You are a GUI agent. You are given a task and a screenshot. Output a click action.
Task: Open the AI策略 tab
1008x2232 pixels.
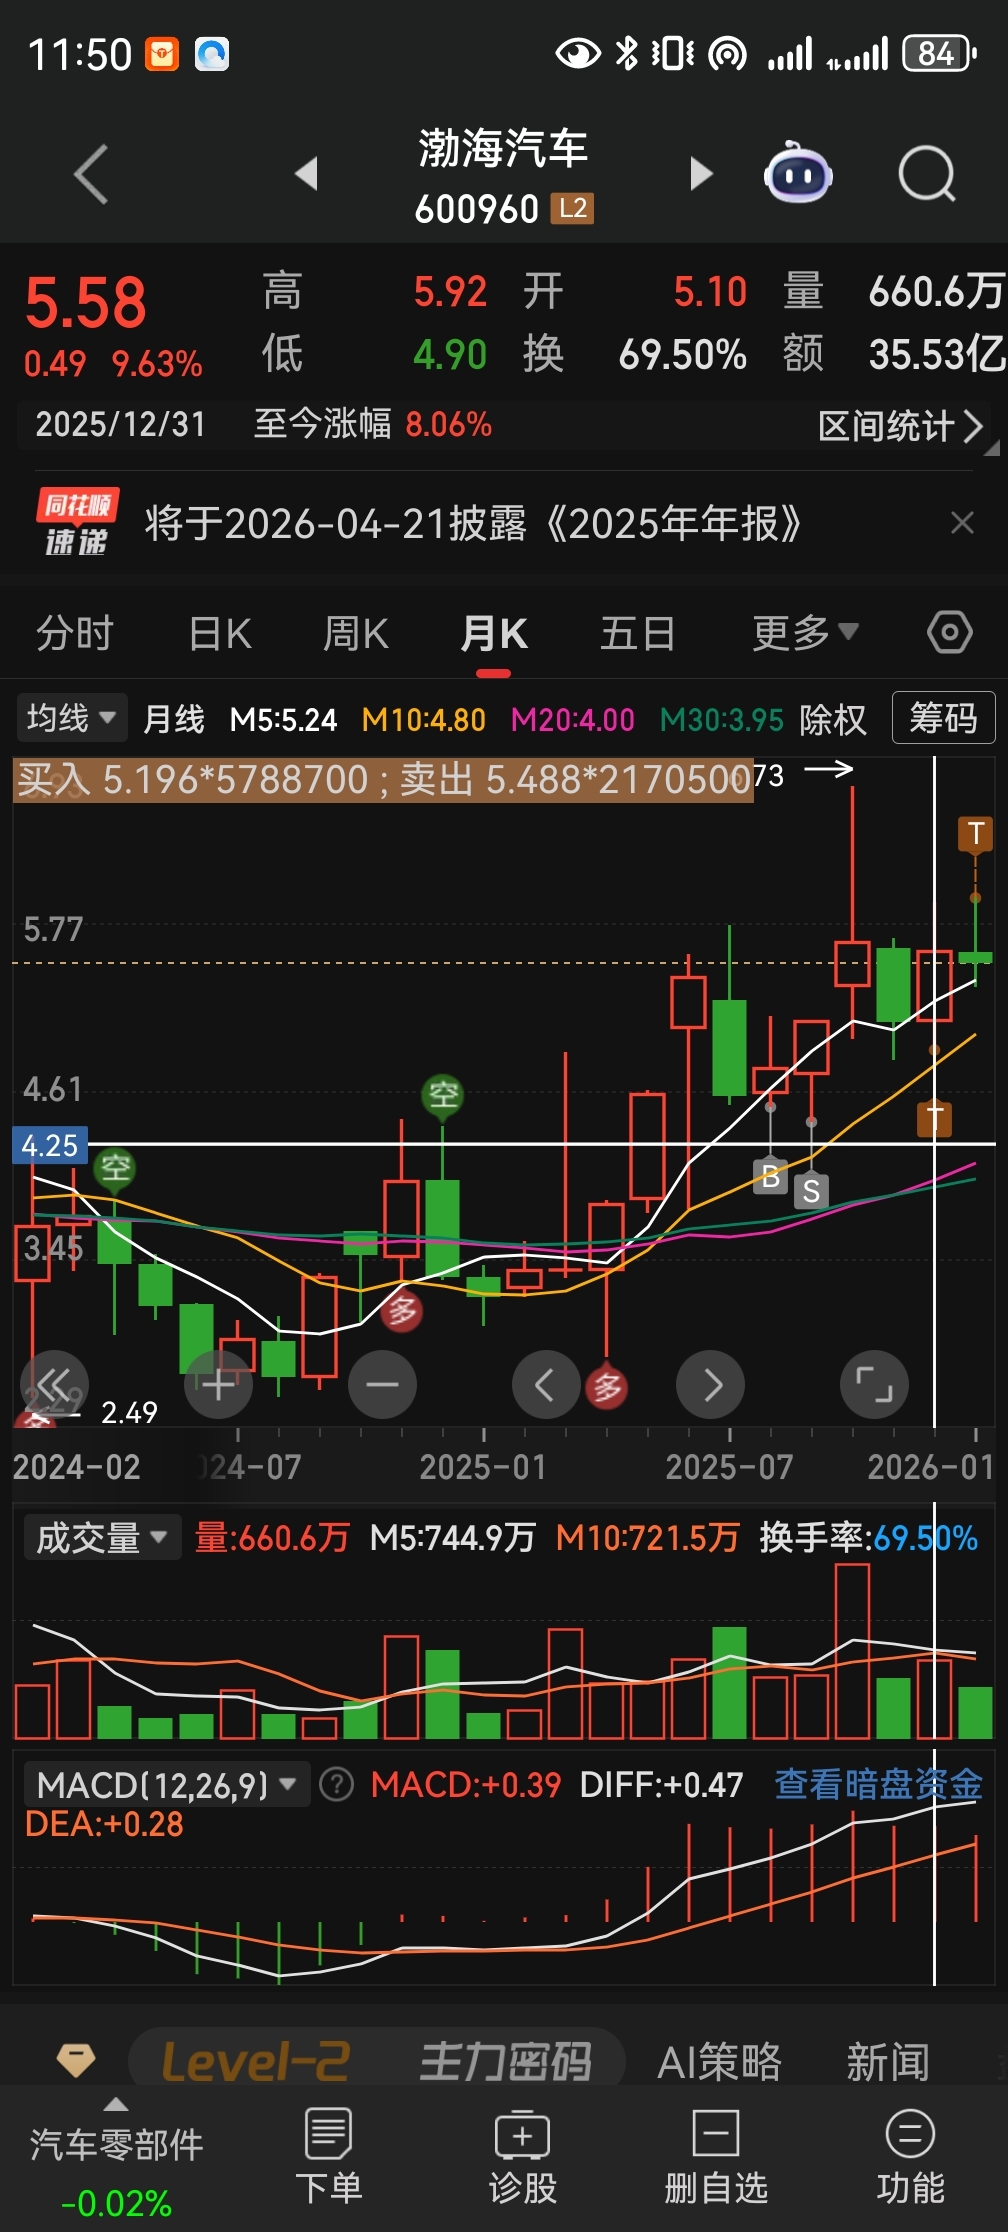719,2062
